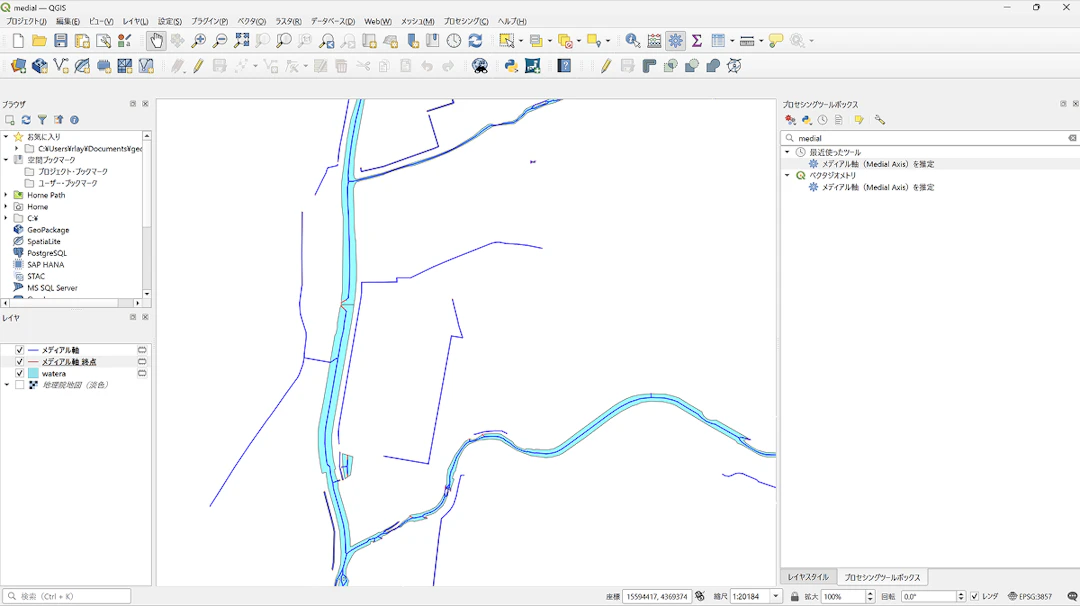Click the Refresh map icon
The image size is (1080, 606).
[x=475, y=41]
